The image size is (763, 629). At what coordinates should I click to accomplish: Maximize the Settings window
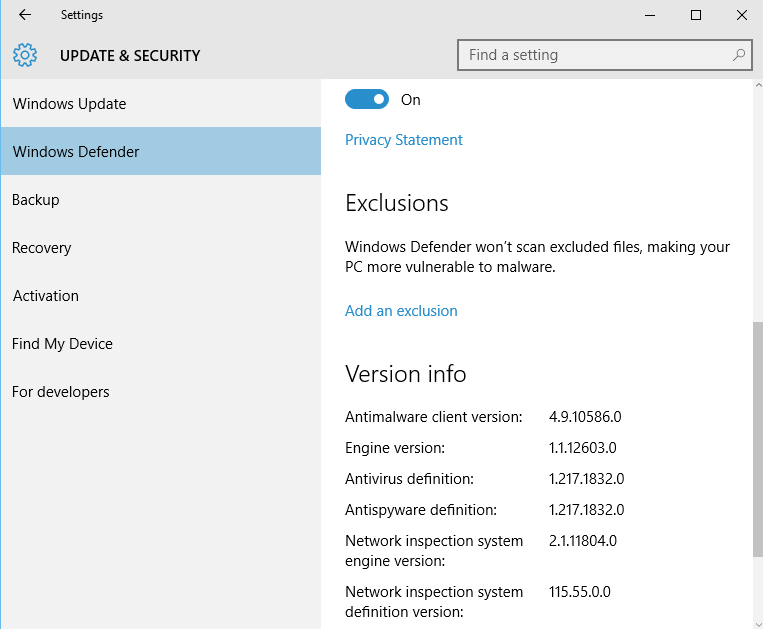(x=696, y=15)
